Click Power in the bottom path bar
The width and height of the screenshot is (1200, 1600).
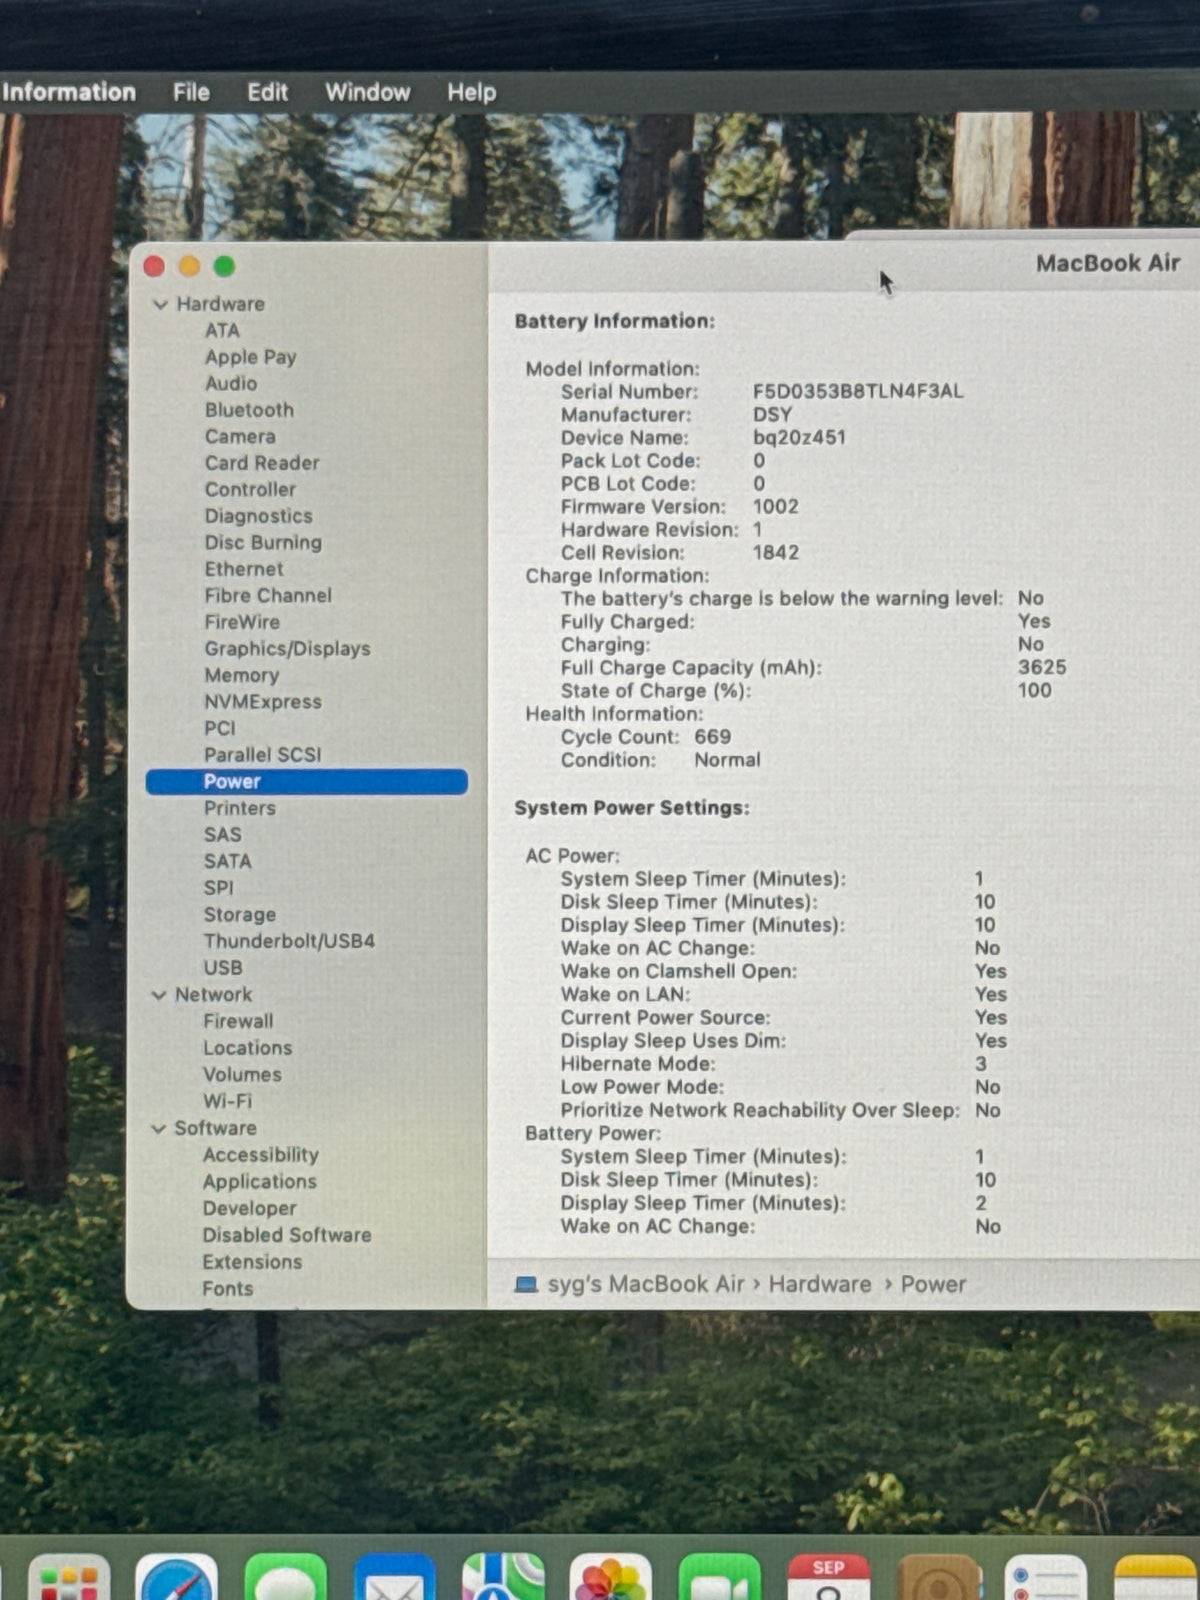pos(933,1284)
